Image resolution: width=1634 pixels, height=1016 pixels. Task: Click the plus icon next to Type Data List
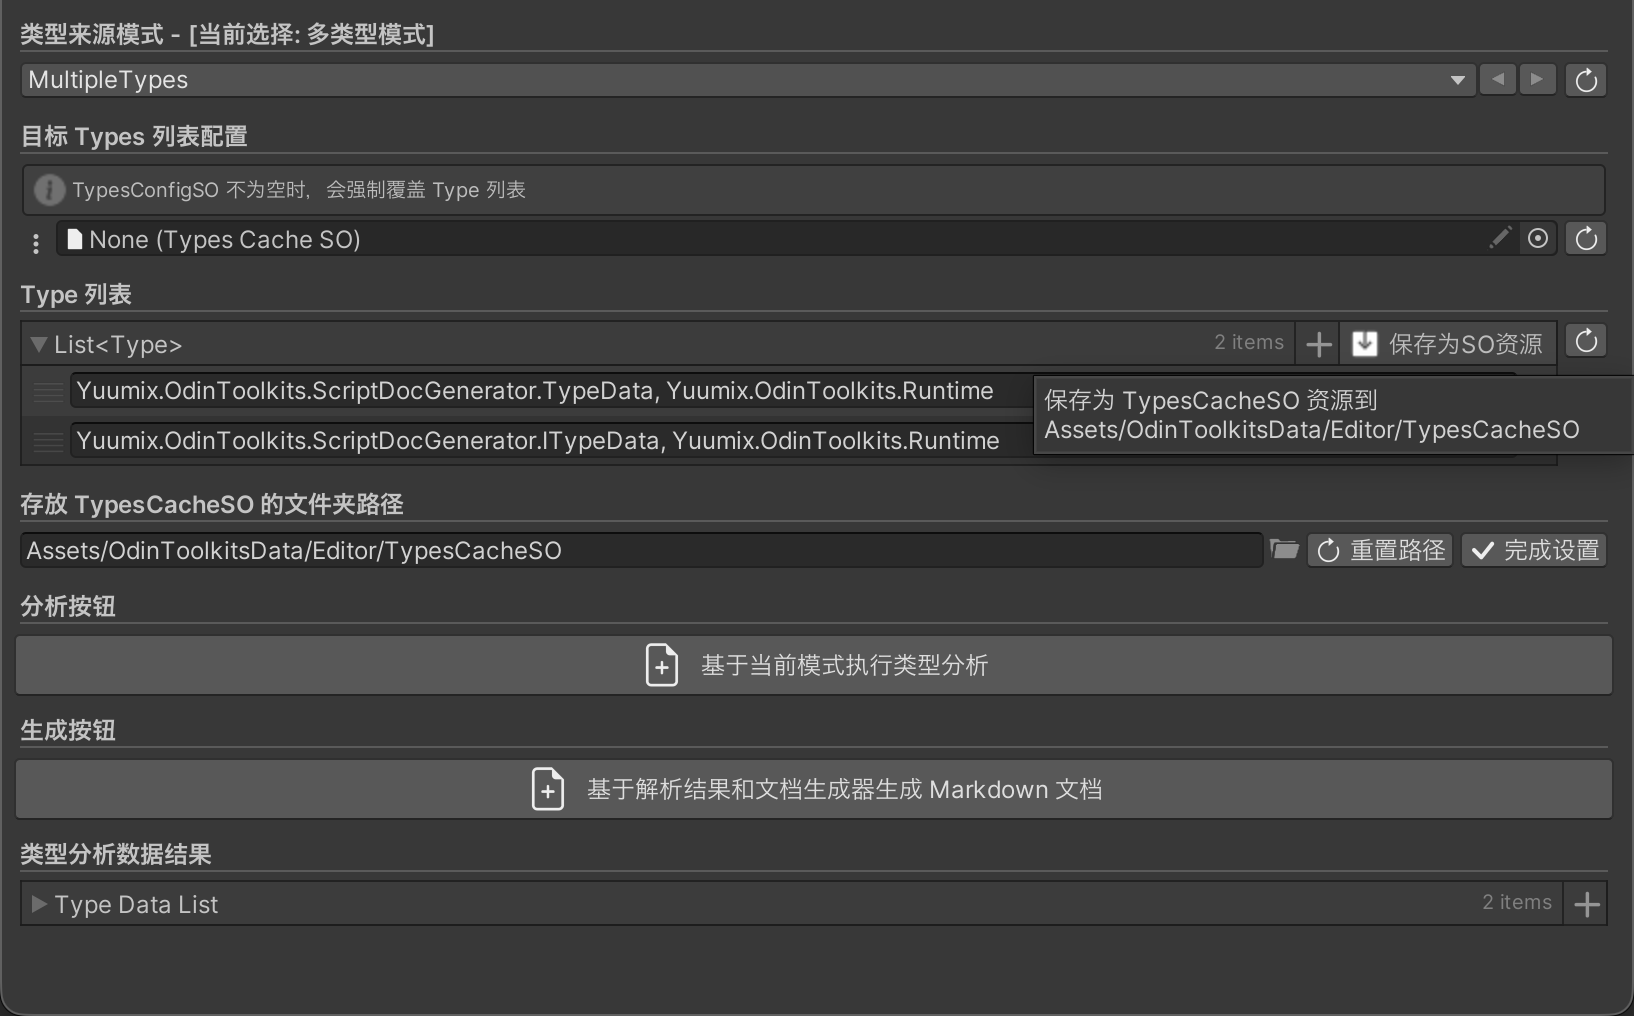[x=1586, y=903]
